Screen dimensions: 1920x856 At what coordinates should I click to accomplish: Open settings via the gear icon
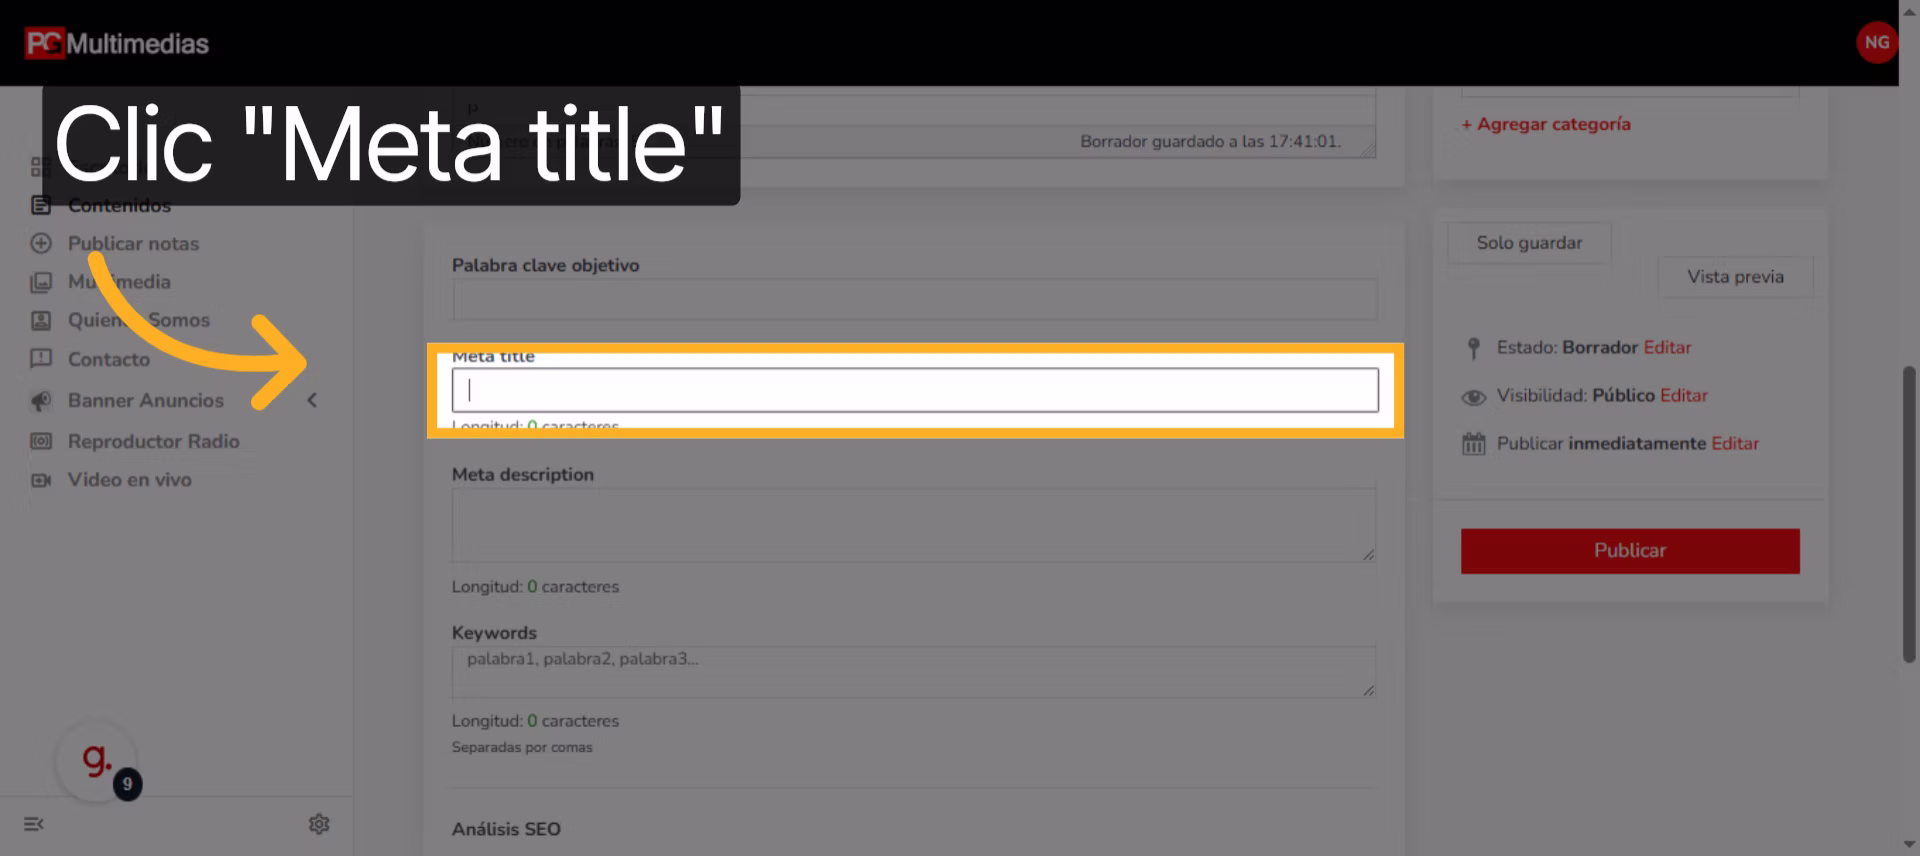pos(319,824)
